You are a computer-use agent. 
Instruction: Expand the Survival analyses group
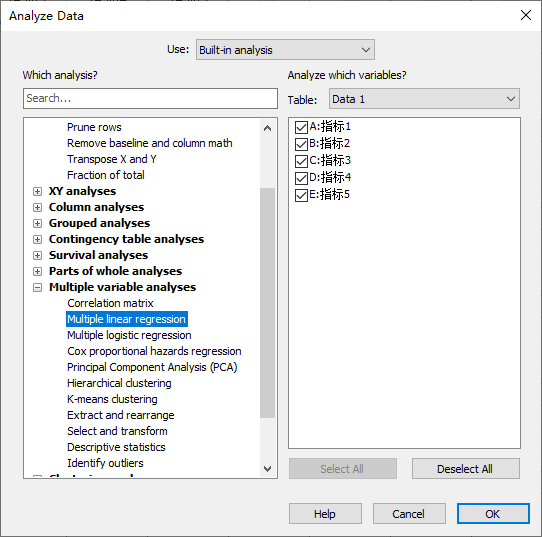click(x=37, y=255)
